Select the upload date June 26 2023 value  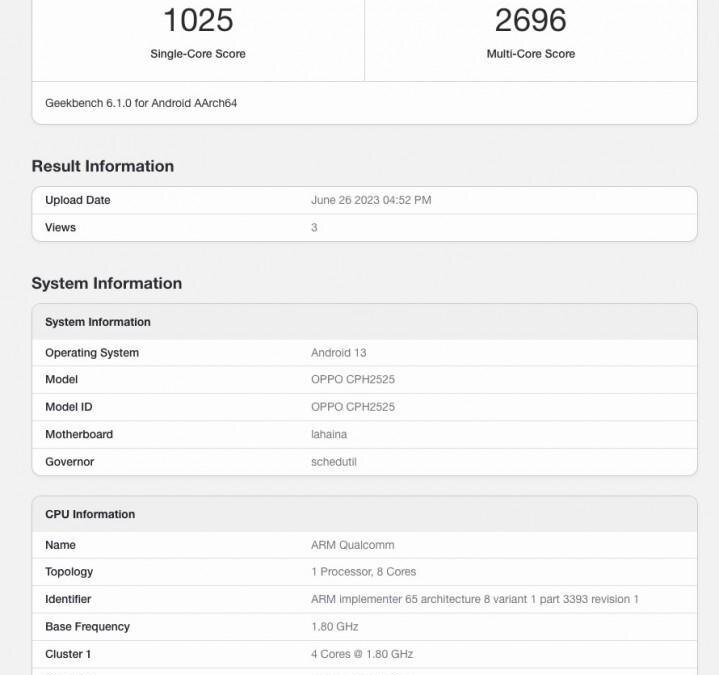pos(371,200)
